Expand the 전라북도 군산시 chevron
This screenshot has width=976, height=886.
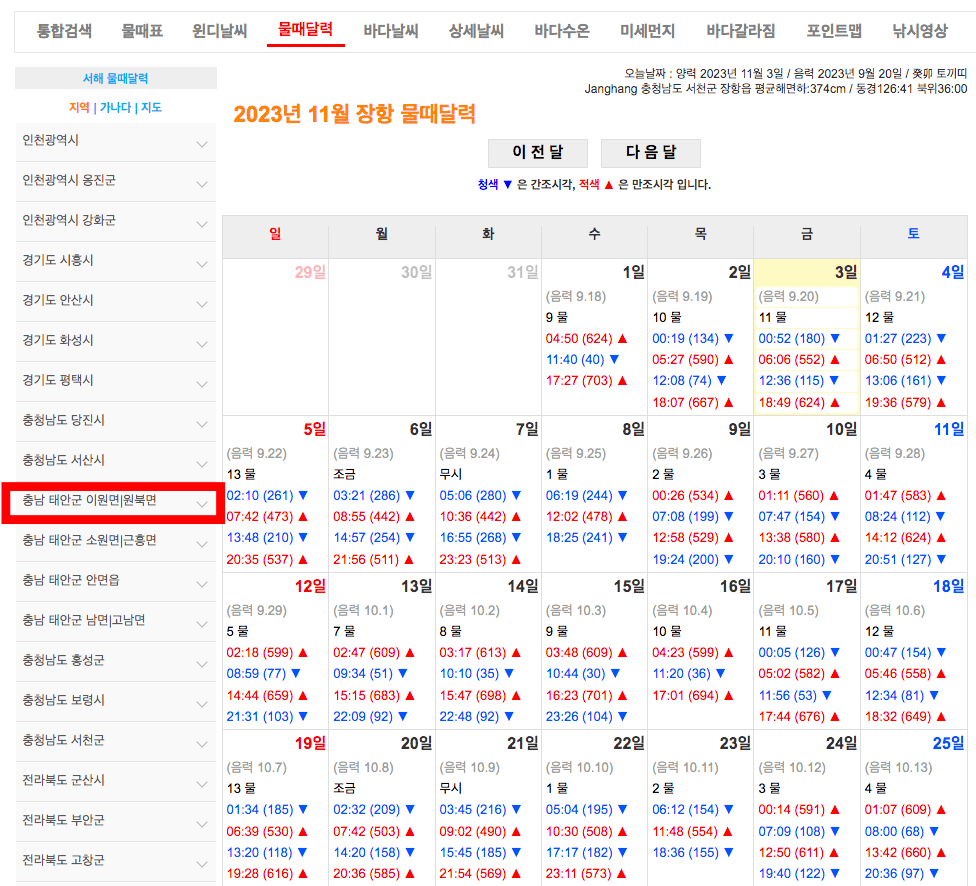(202, 784)
